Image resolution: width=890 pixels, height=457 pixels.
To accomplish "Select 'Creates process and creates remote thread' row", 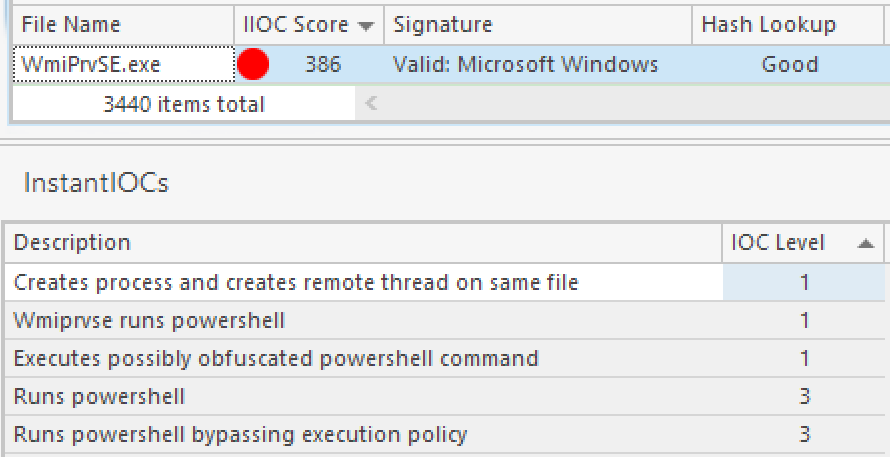I will pyautogui.click(x=296, y=282).
